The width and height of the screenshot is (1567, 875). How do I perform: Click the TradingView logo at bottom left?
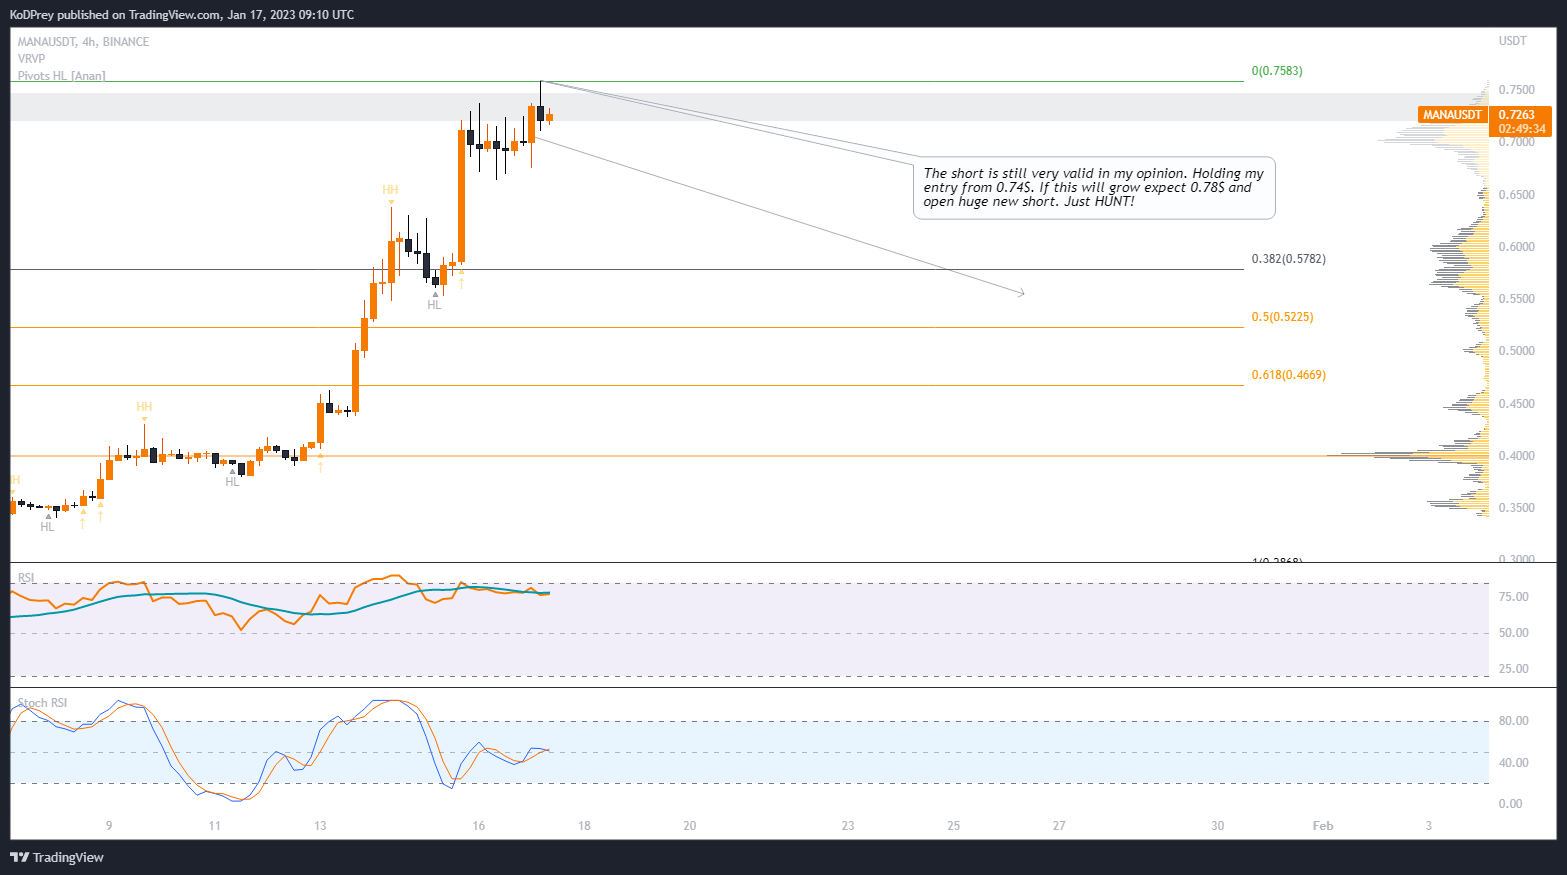click(57, 857)
